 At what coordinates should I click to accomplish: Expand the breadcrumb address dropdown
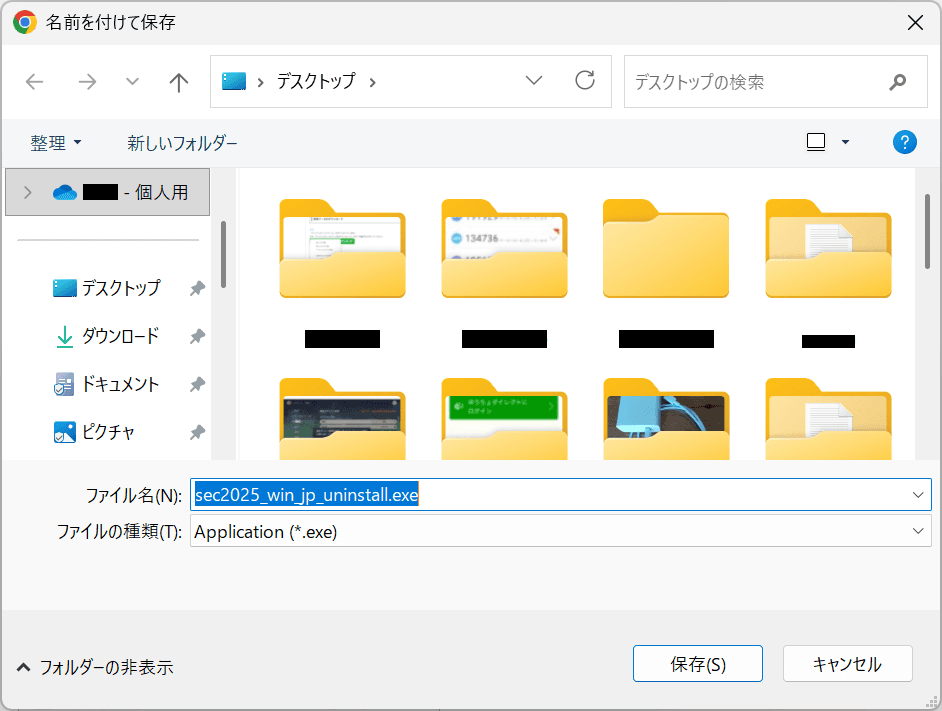533,80
